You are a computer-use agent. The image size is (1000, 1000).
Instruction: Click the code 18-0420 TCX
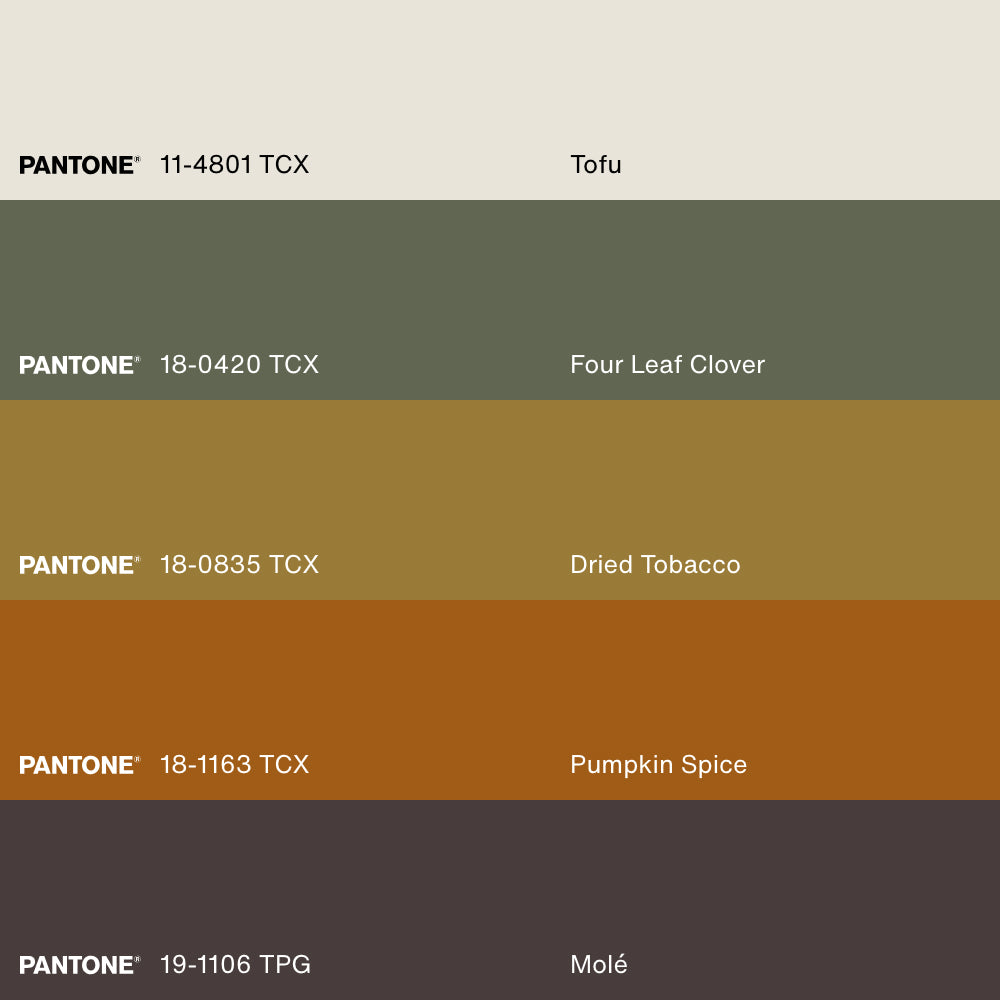pyautogui.click(x=239, y=365)
